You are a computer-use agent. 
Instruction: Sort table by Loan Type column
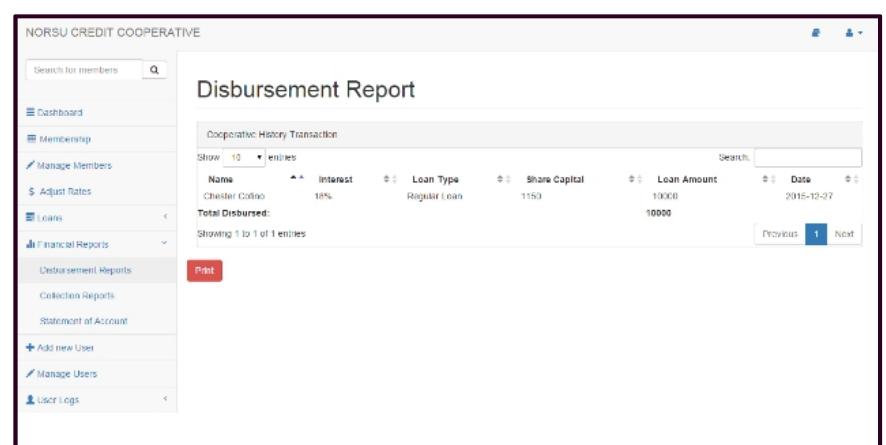[458, 179]
